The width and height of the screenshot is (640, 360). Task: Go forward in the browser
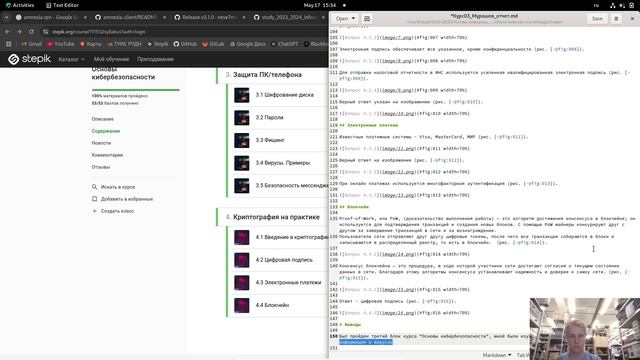click(19, 31)
